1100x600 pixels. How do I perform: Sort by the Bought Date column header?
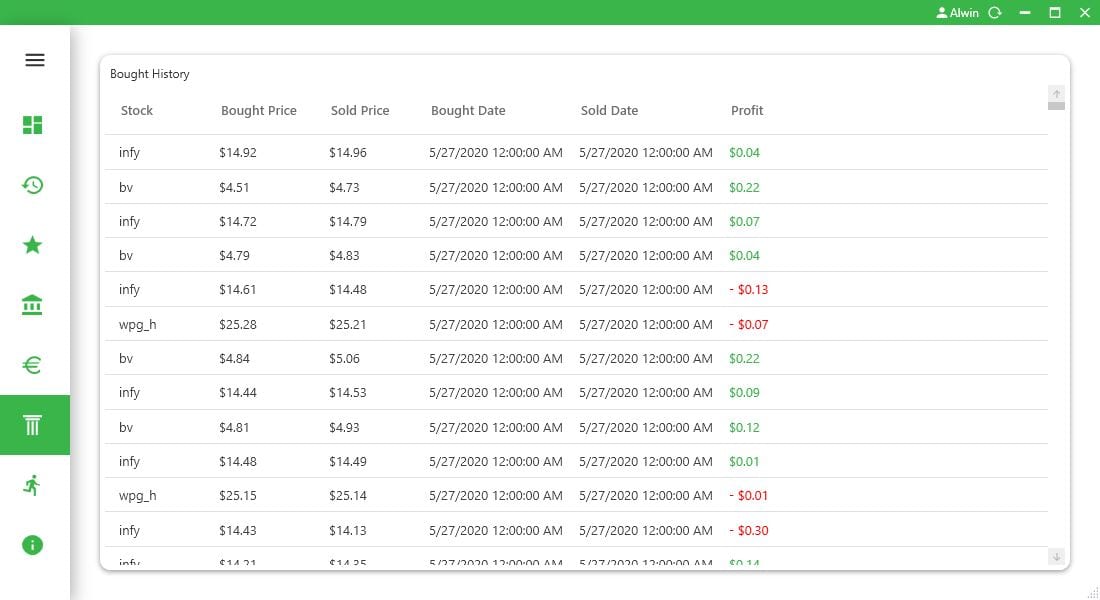point(468,111)
